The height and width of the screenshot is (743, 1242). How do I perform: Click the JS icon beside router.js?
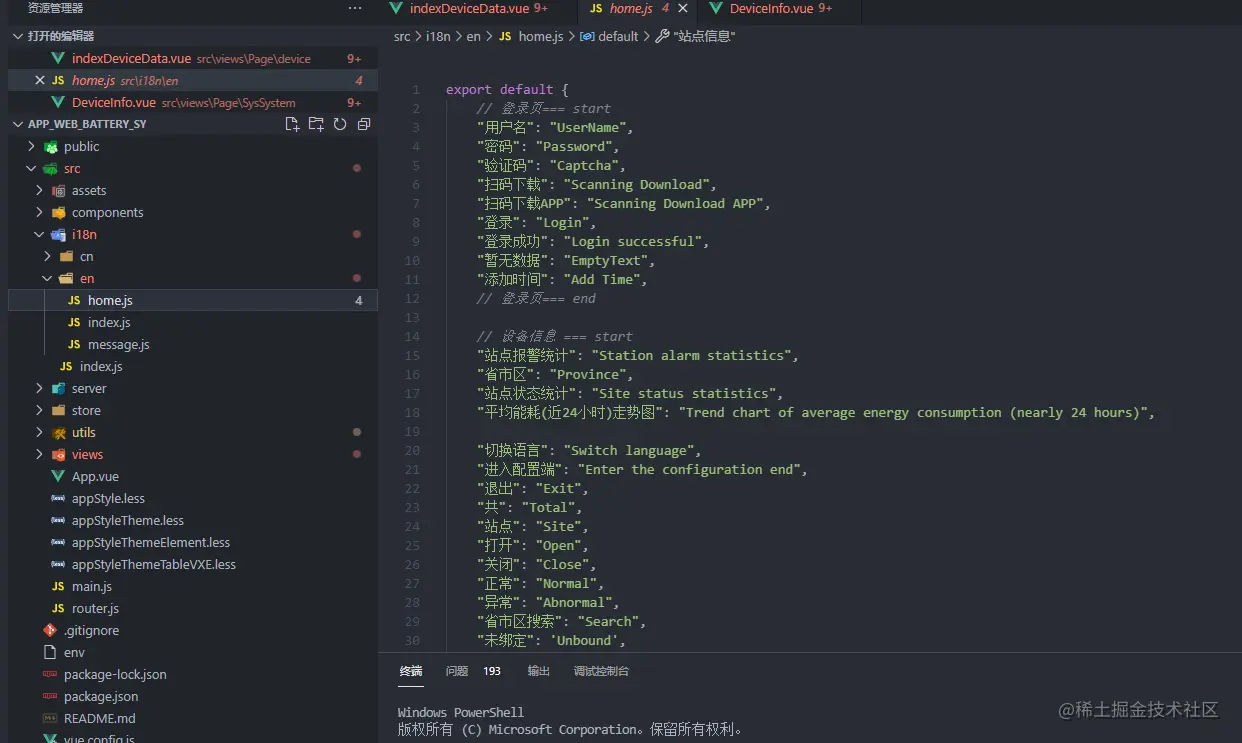tap(58, 608)
